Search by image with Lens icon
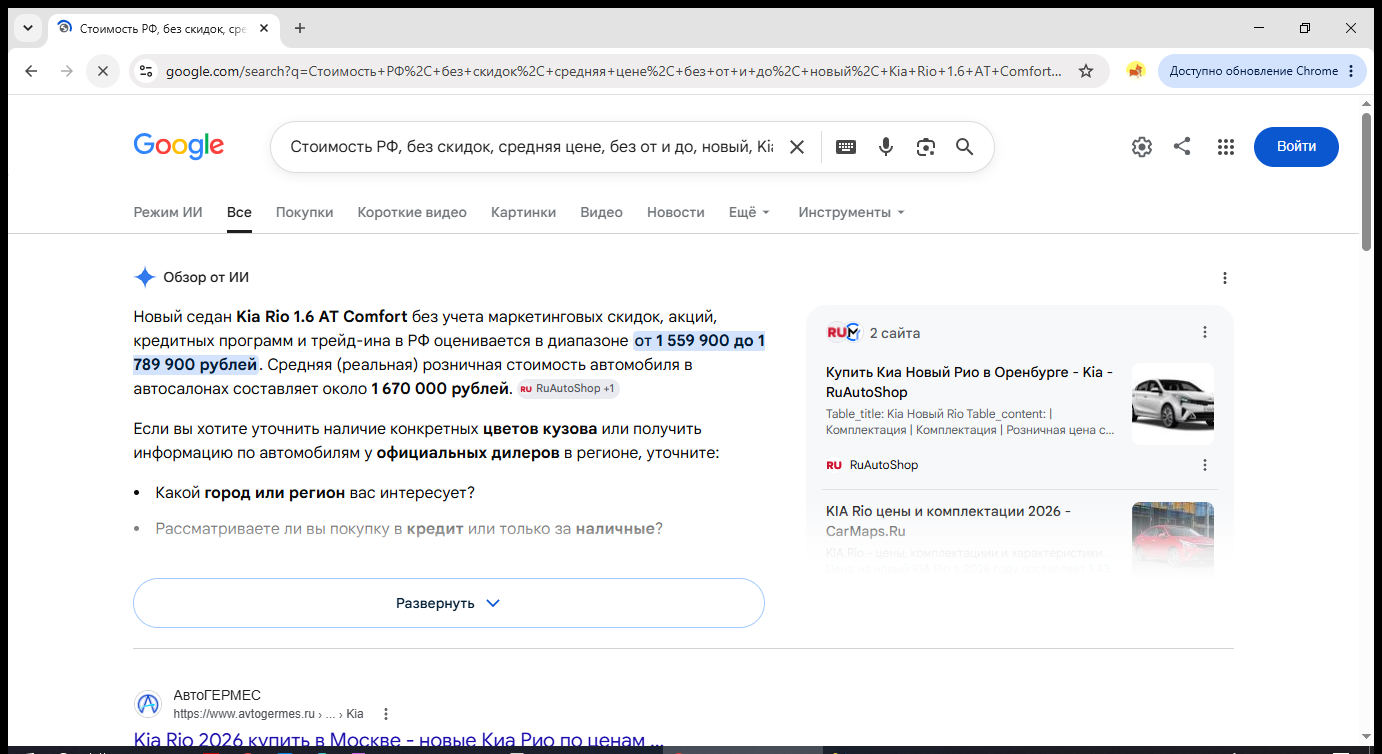Image resolution: width=1382 pixels, height=754 pixels. pyautogui.click(x=926, y=147)
